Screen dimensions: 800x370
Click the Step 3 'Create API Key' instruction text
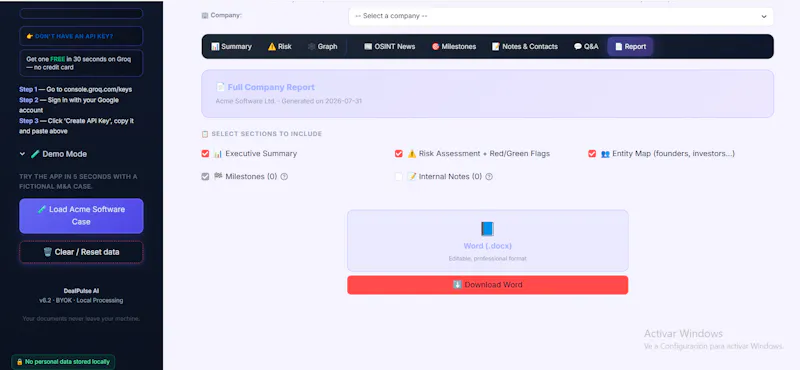click(77, 126)
